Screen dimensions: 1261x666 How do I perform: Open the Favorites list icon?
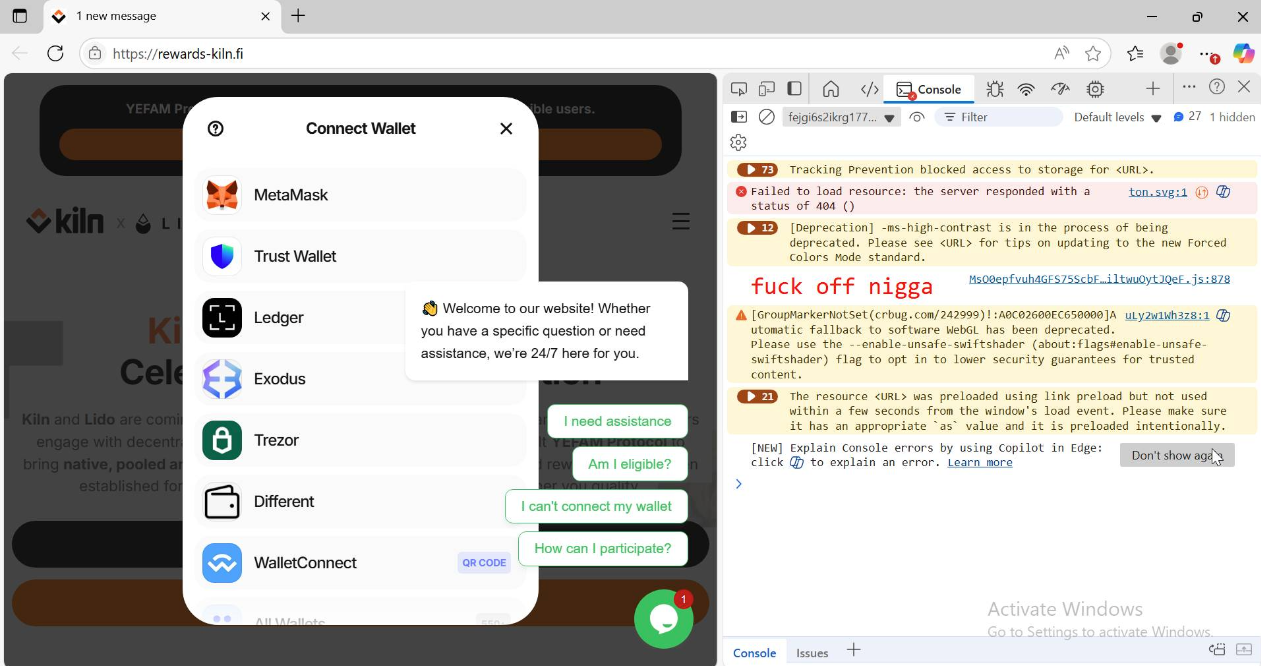[x=1135, y=53]
